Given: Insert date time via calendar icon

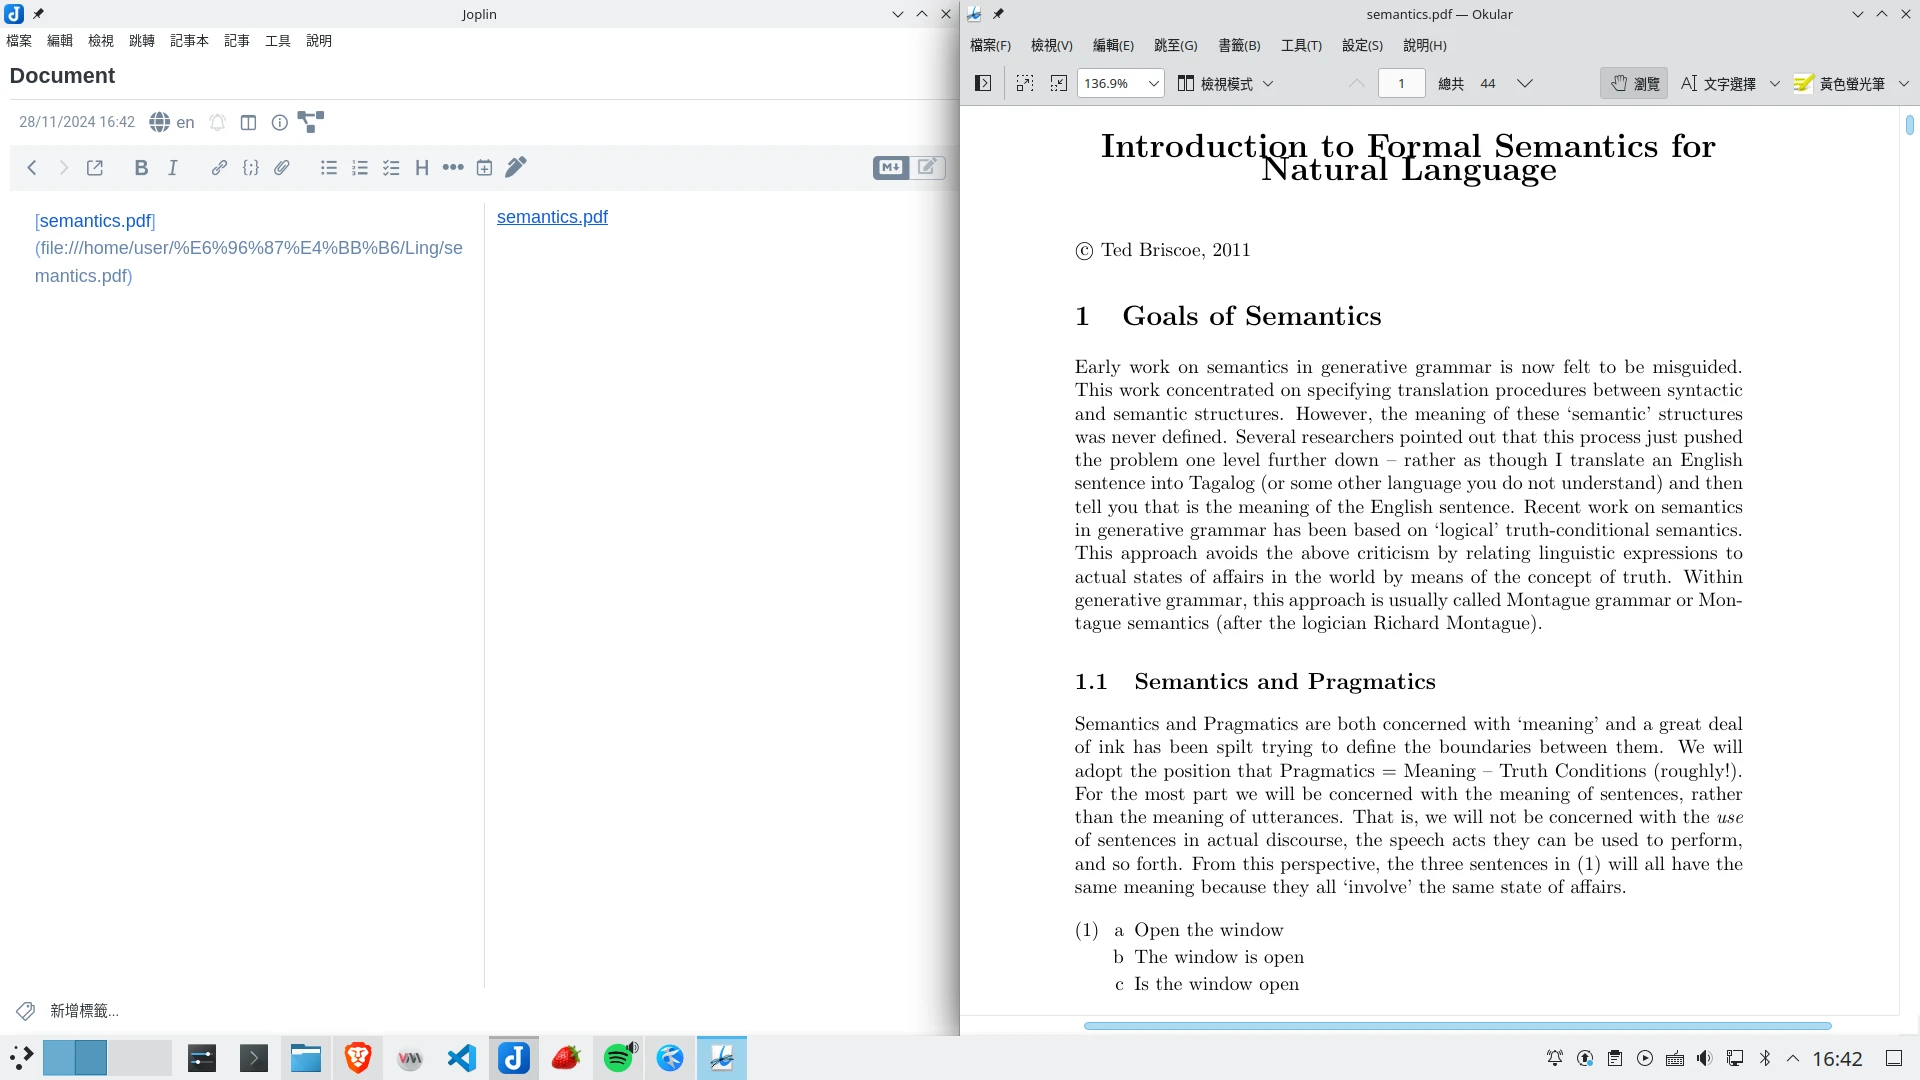Looking at the screenshot, I should coord(484,168).
